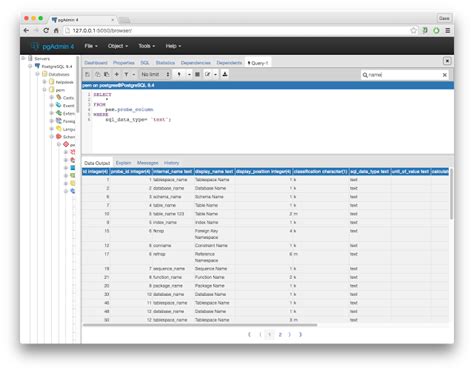Click the search input containing name

(x=401, y=75)
